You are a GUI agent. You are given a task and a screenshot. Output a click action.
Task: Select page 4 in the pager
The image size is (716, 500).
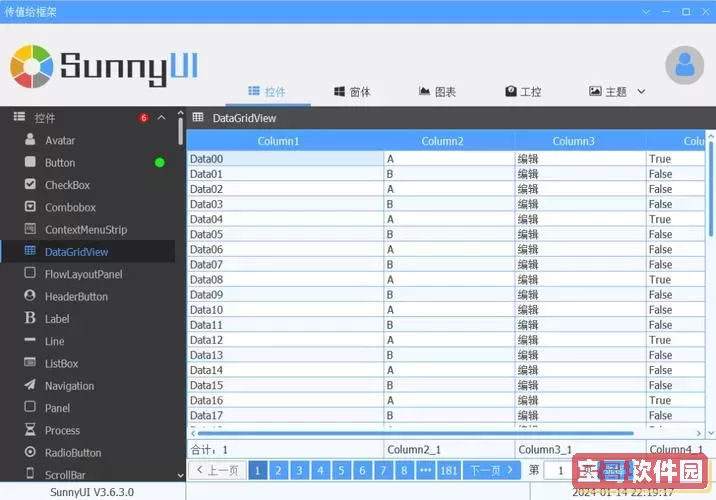coord(321,470)
